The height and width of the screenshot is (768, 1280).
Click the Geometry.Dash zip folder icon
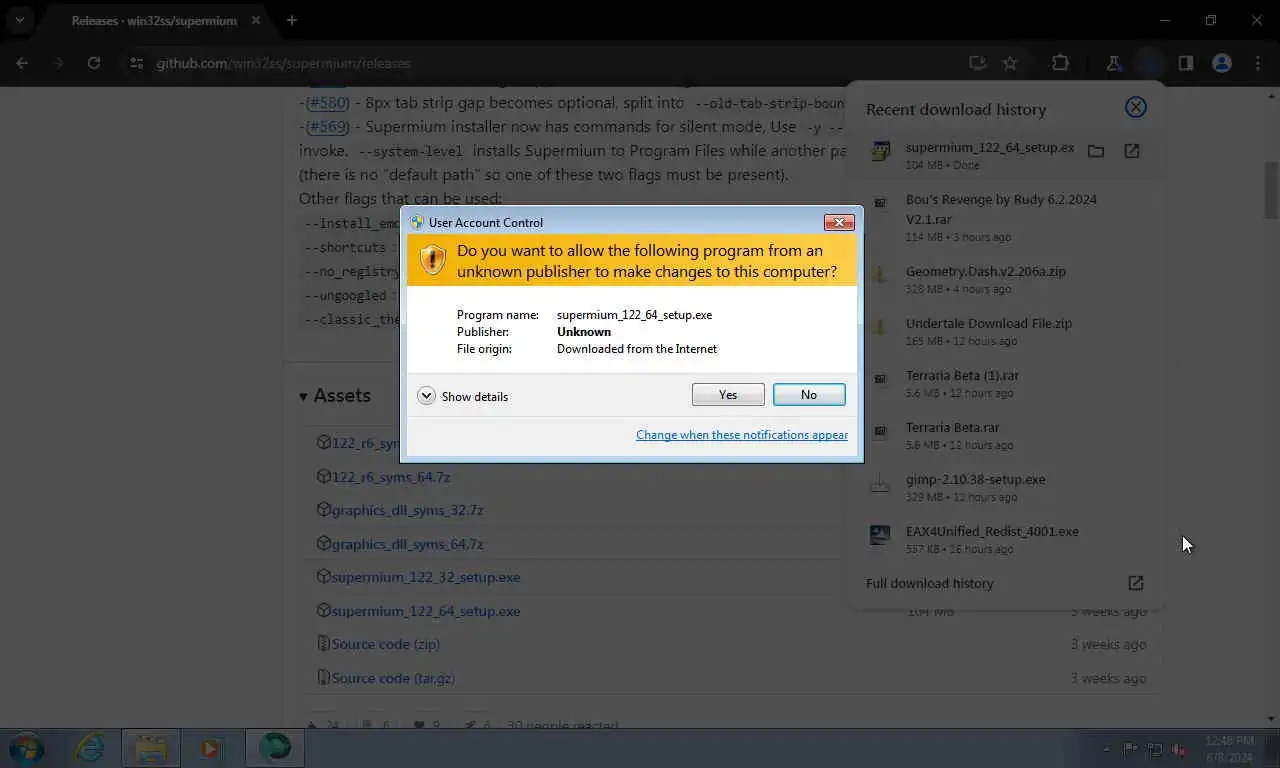(880, 275)
